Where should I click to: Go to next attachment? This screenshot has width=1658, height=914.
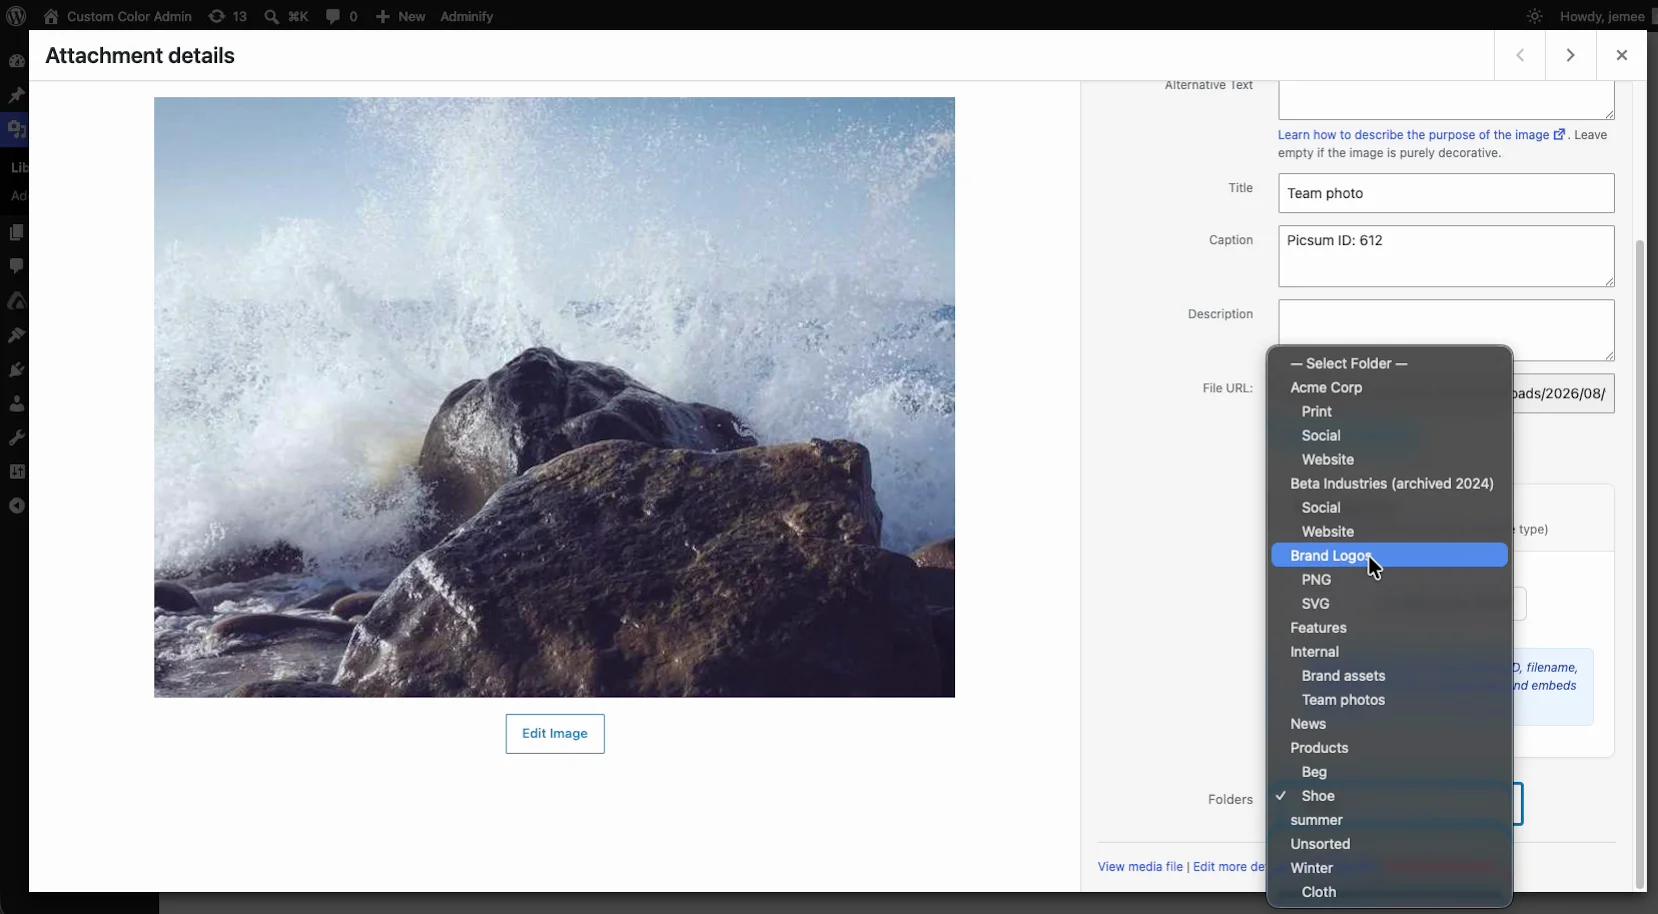[x=1571, y=56]
